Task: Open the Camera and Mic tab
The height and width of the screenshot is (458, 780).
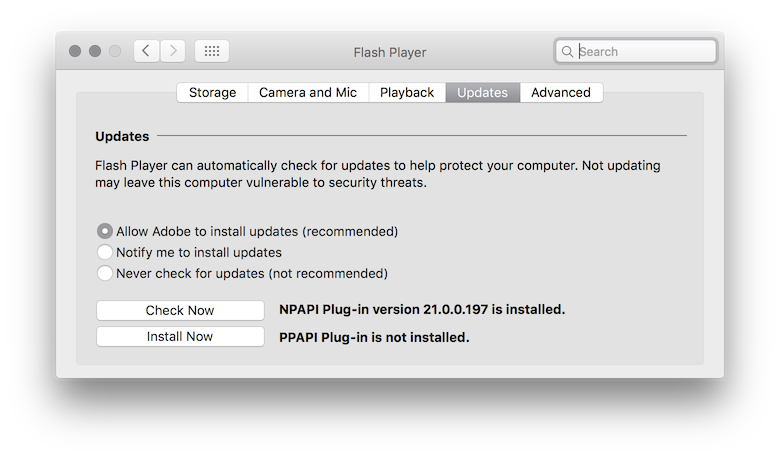Action: 308,93
